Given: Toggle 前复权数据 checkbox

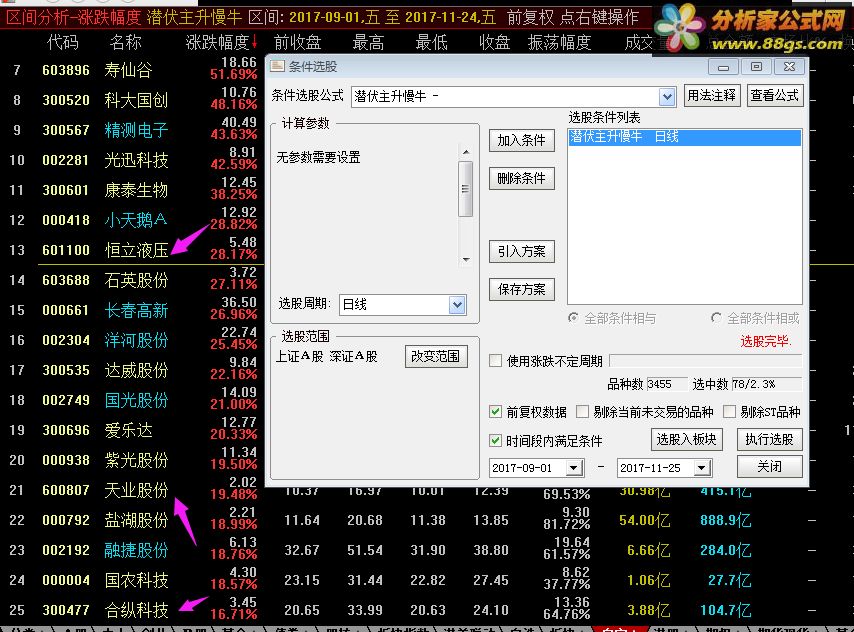Looking at the screenshot, I should click(495, 412).
